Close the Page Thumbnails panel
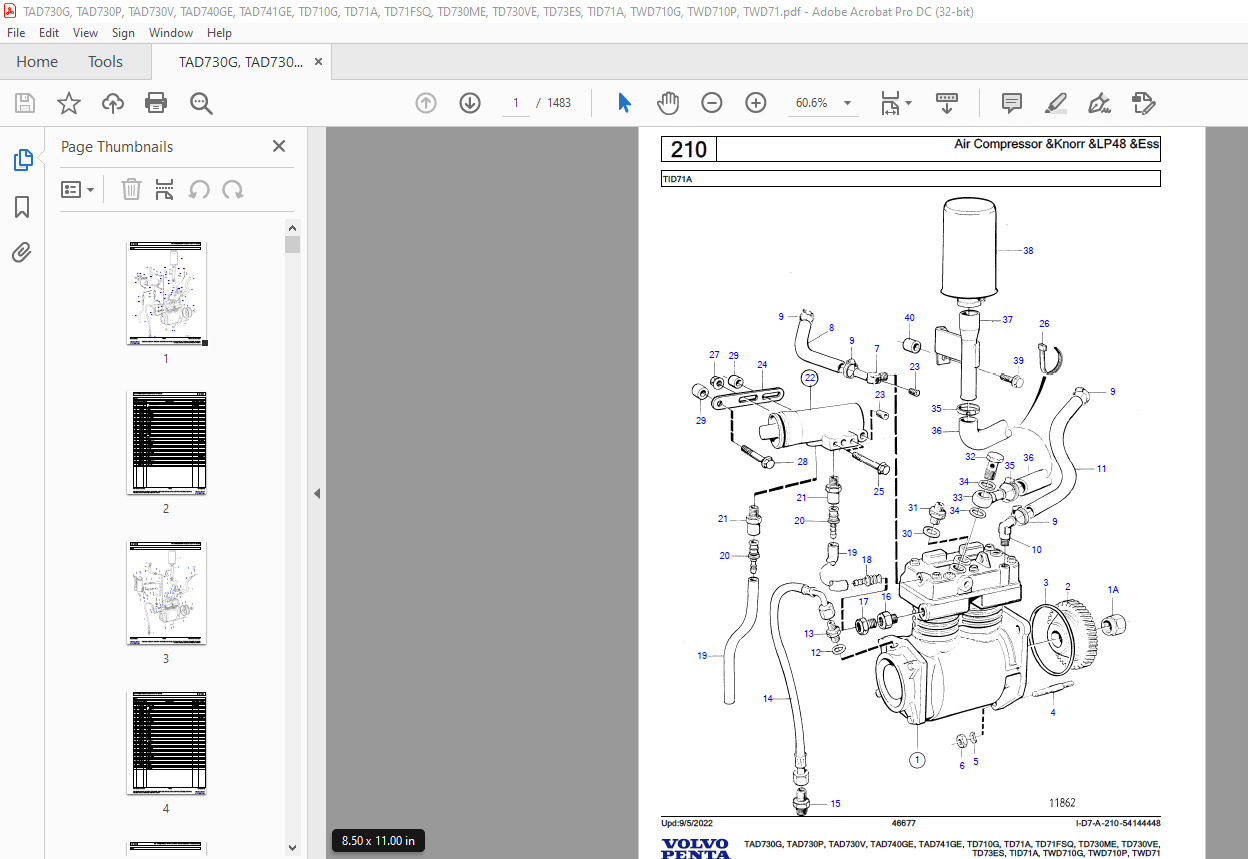Image resolution: width=1248 pixels, height=859 pixels. point(279,146)
